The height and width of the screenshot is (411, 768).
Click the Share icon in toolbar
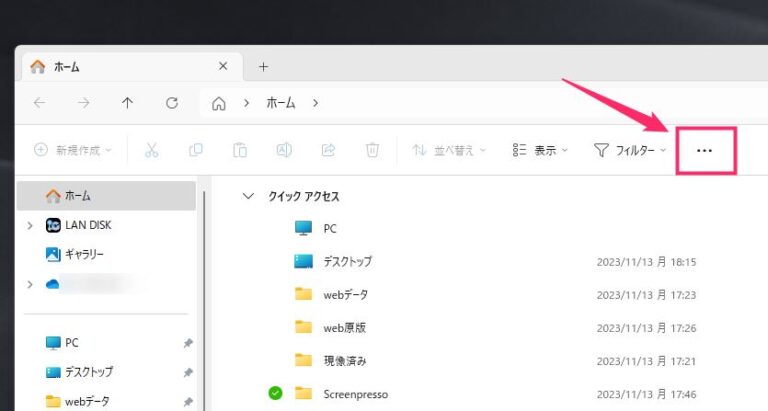click(x=328, y=150)
